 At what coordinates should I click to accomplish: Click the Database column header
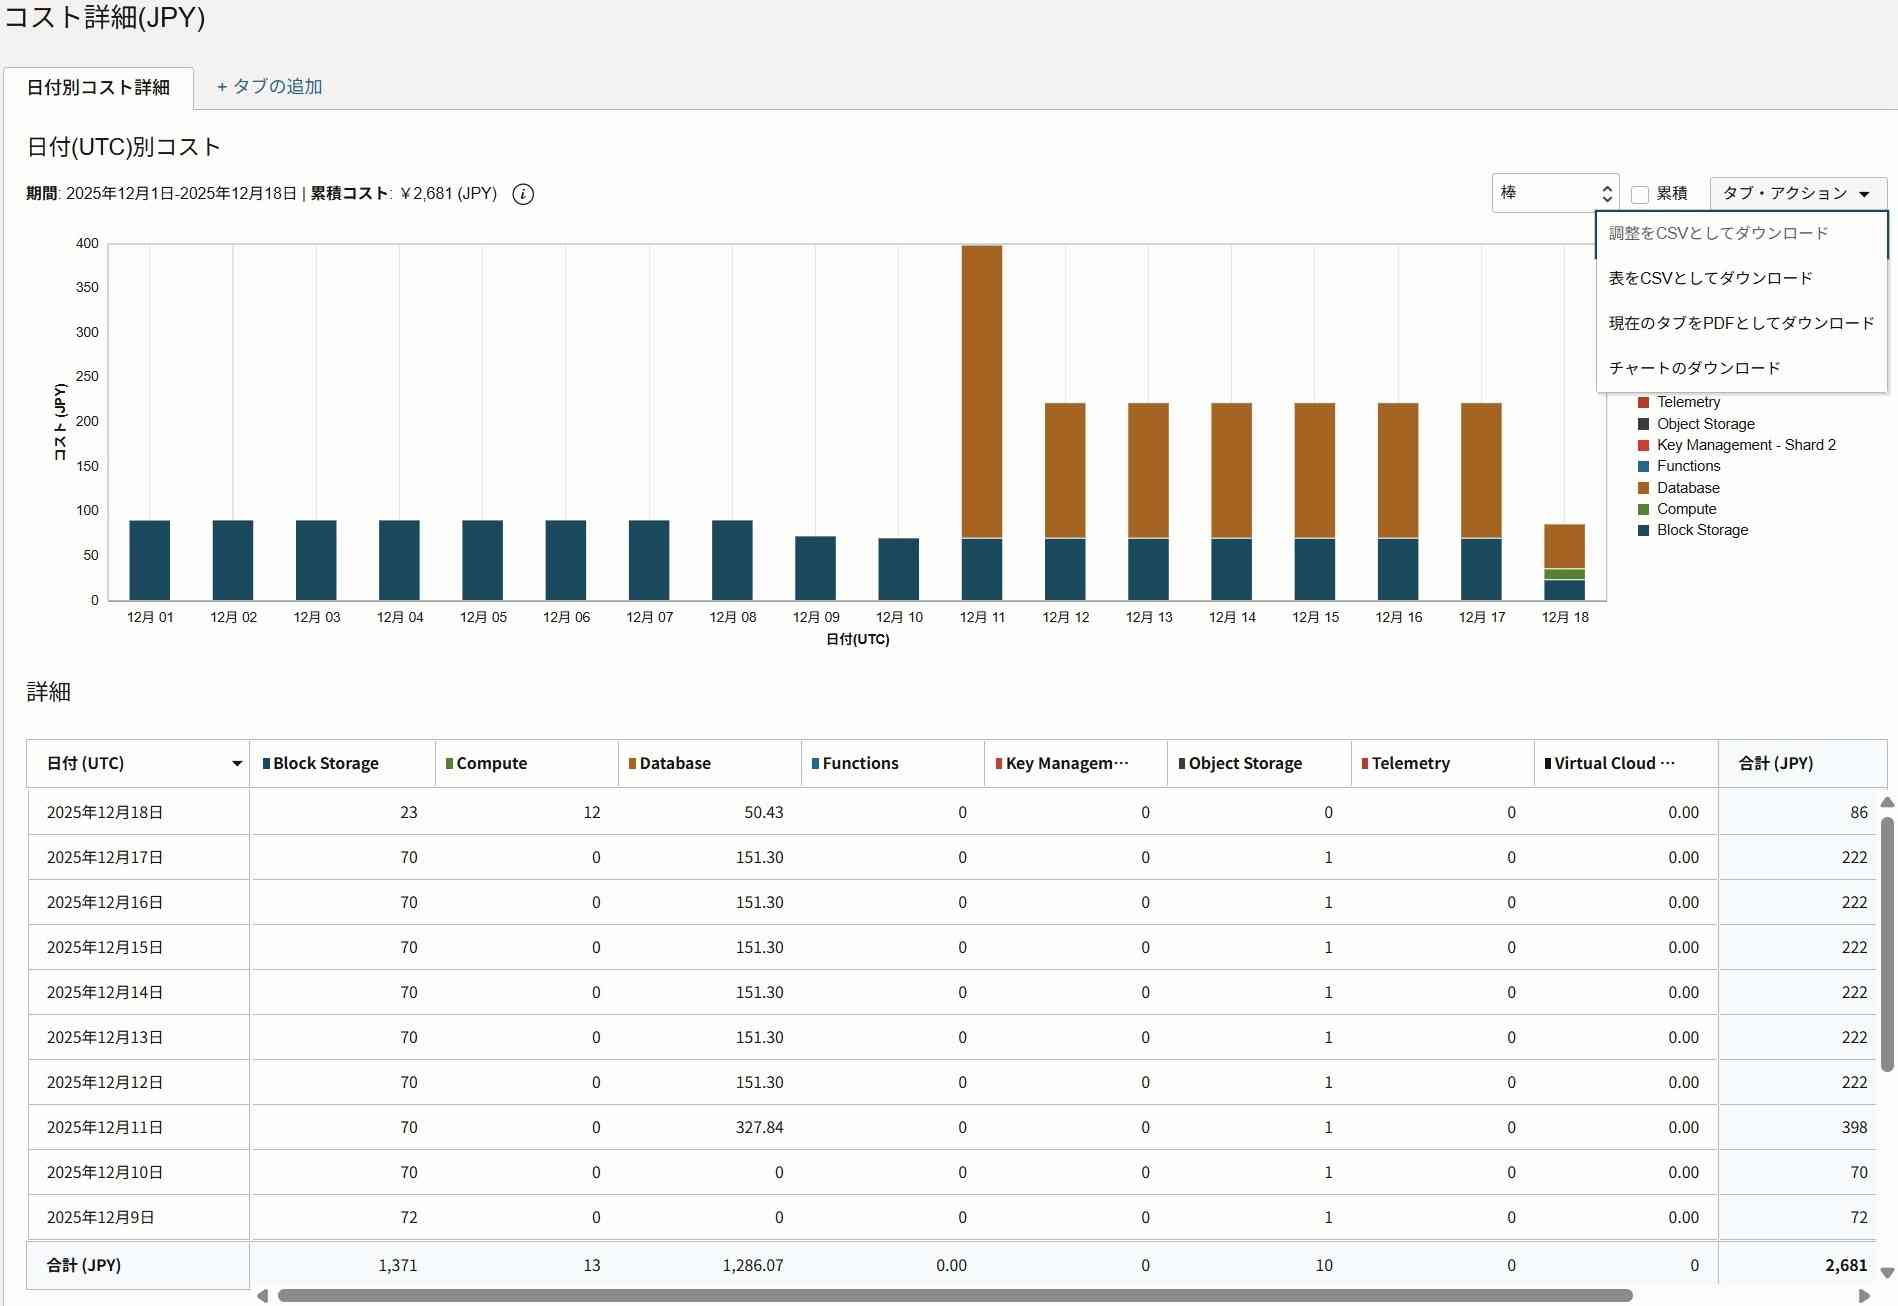pos(675,764)
